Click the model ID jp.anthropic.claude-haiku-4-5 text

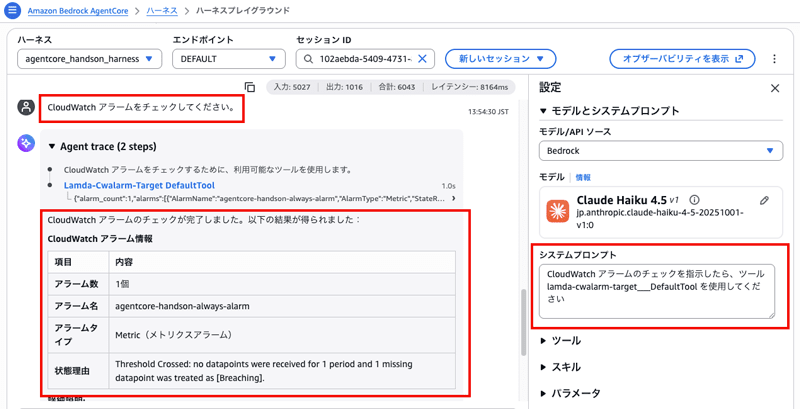660,217
